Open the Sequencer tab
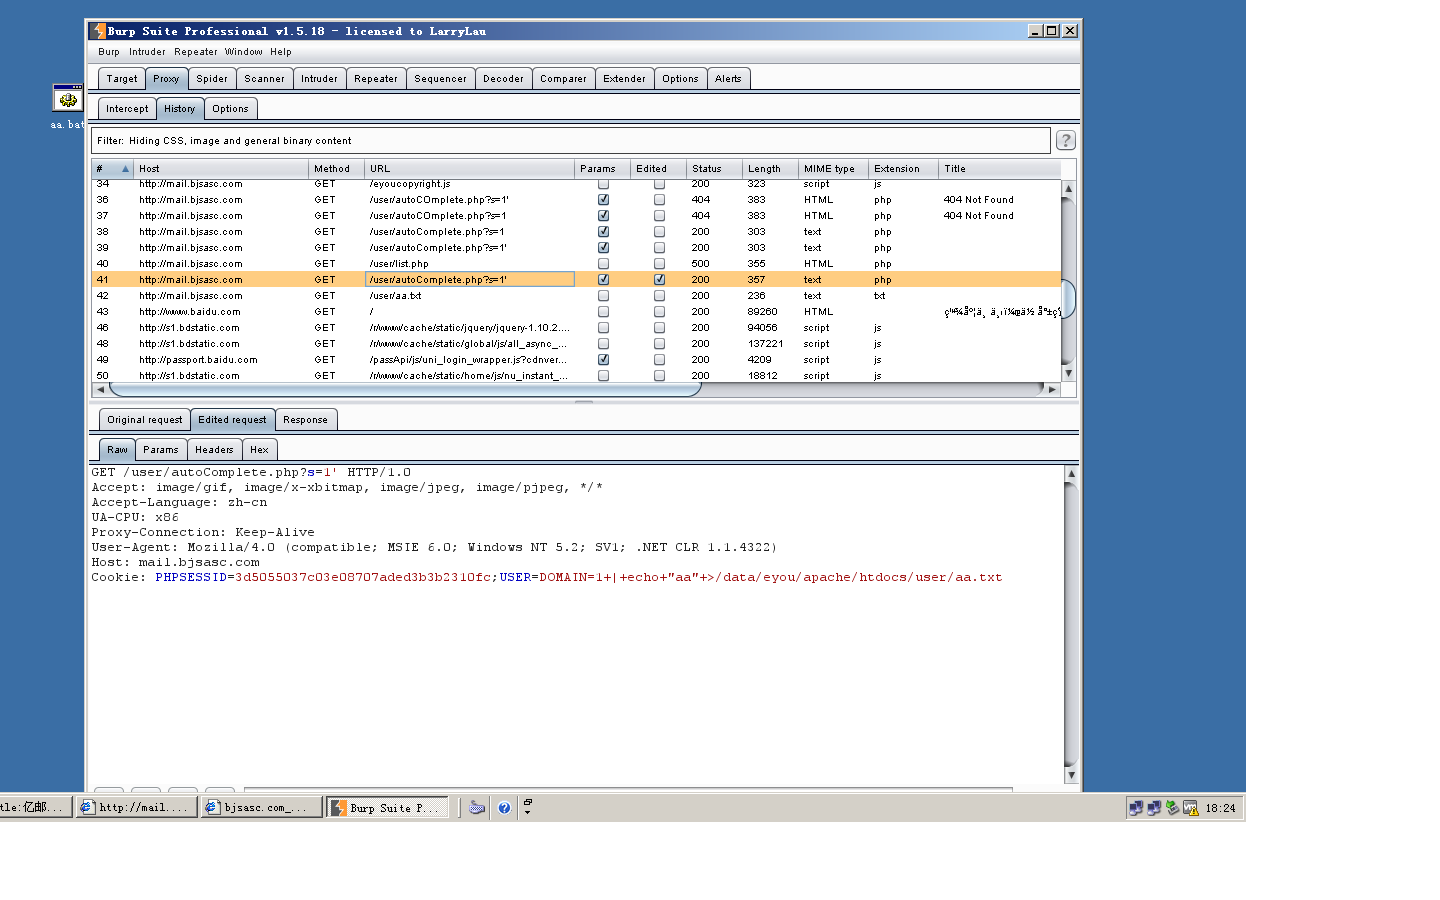Viewport: 1440px width, 900px height. (x=440, y=79)
